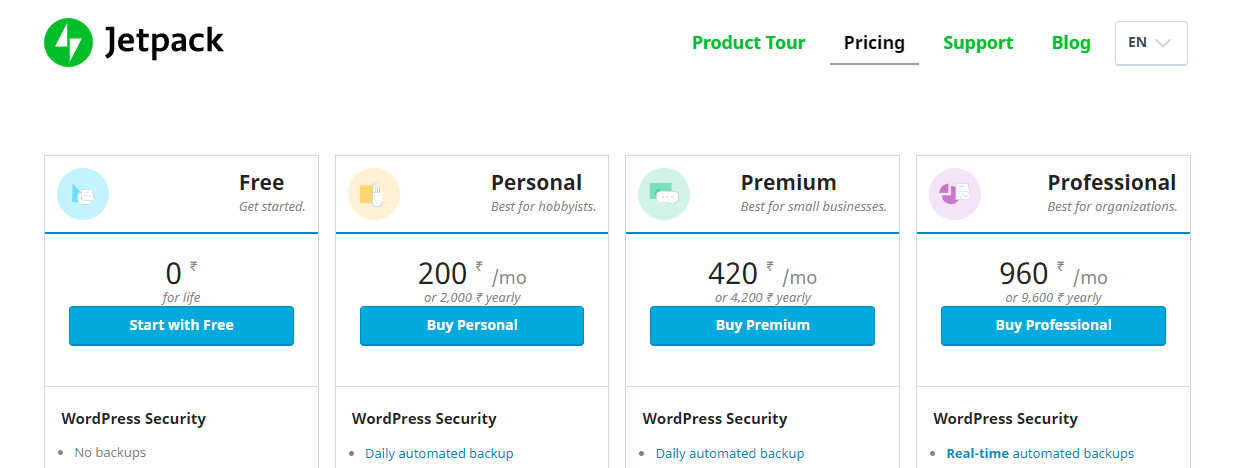The height and width of the screenshot is (468, 1241).
Task: Click the Start with Free button
Action: click(181, 326)
